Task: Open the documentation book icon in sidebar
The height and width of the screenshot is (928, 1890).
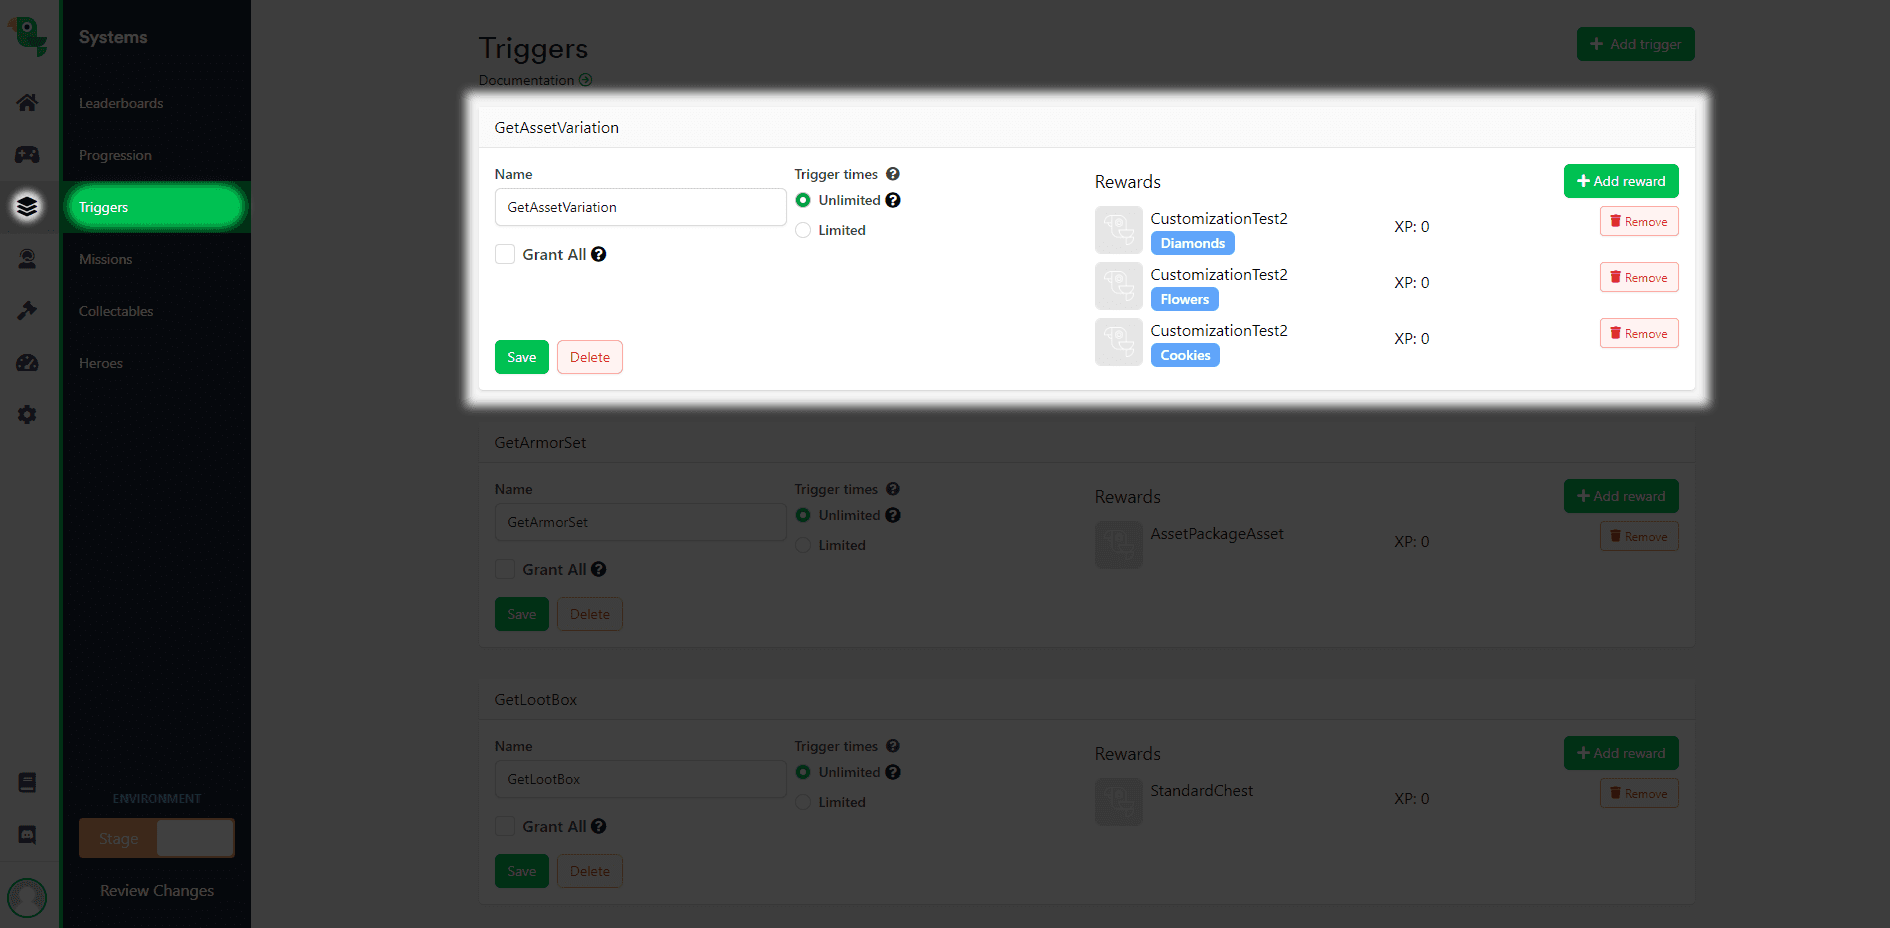Action: pos(27,783)
